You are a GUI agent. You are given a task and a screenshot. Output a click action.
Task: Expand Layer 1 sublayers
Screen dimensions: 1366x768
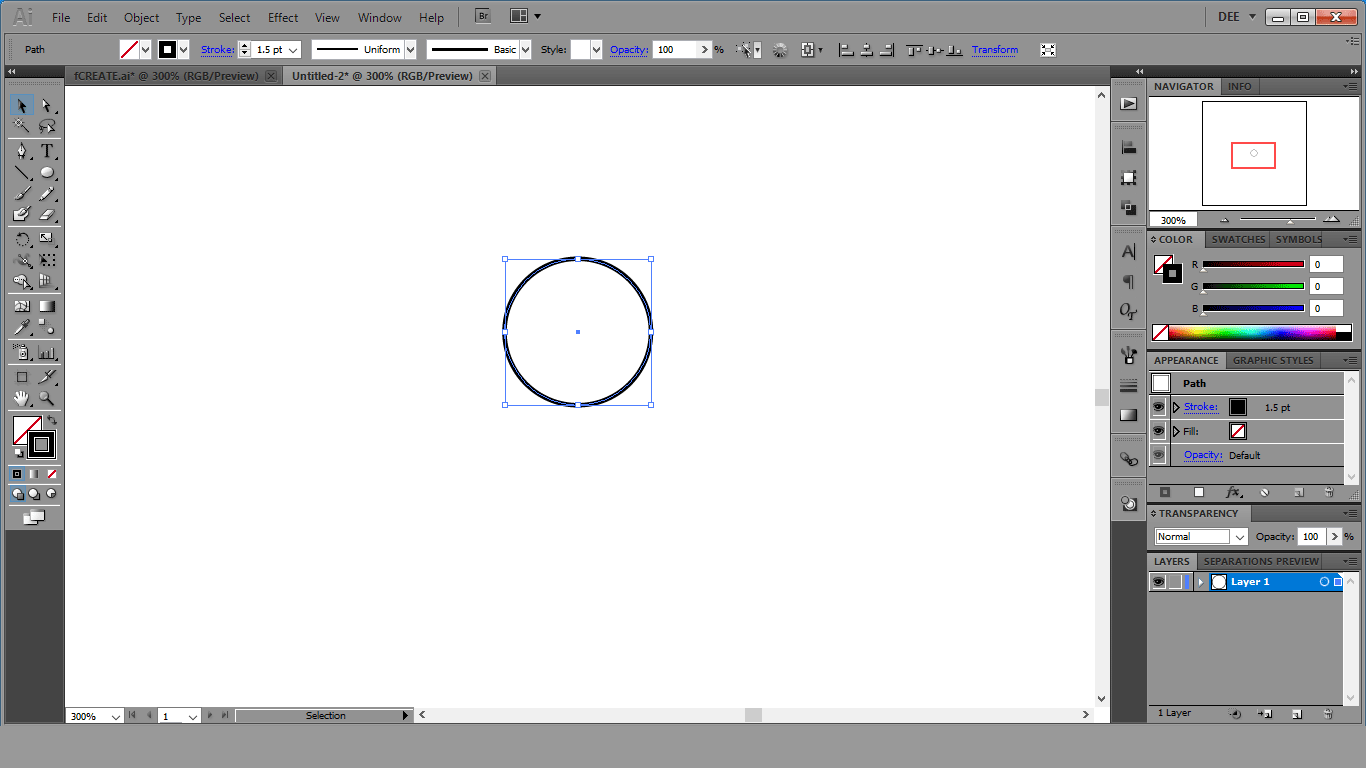pyautogui.click(x=1201, y=582)
